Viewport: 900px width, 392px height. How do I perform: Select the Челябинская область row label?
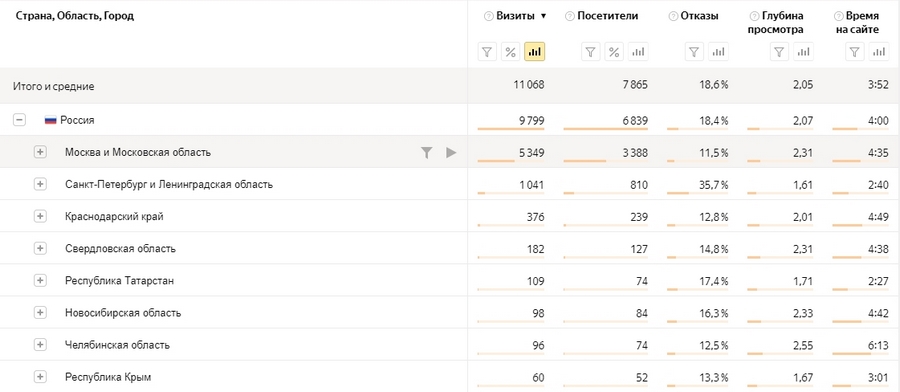click(x=117, y=345)
